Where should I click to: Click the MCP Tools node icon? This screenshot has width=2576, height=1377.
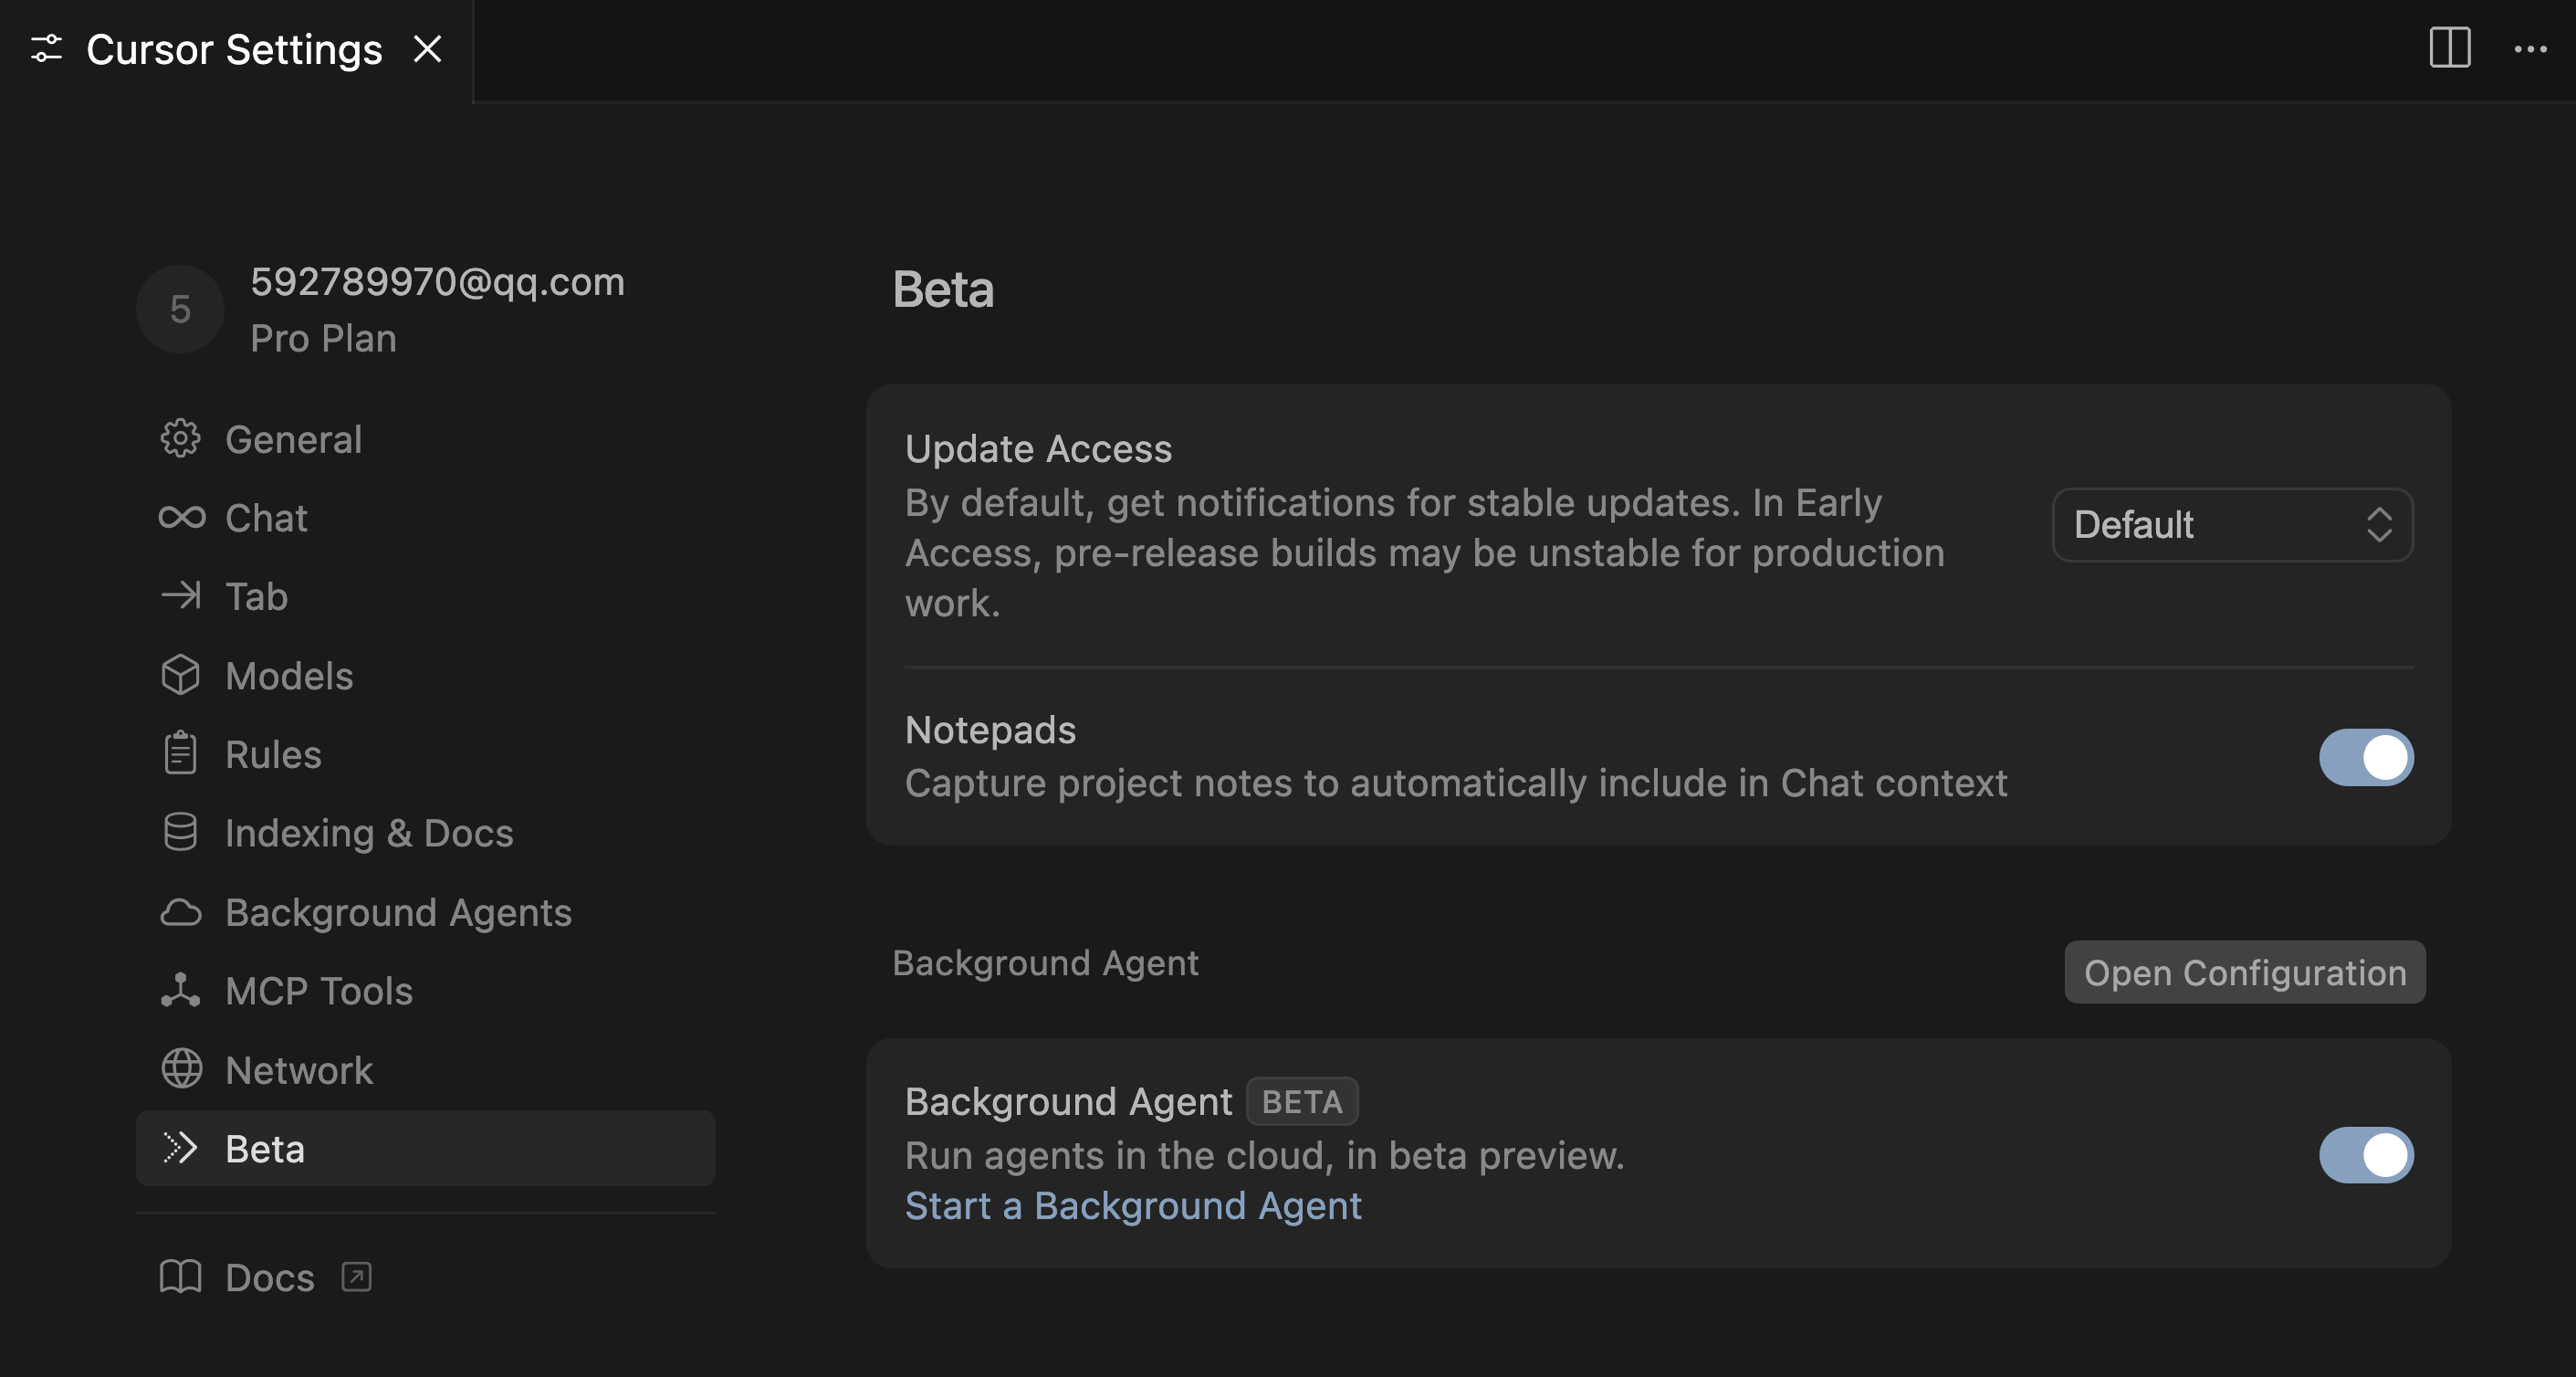[x=180, y=991]
